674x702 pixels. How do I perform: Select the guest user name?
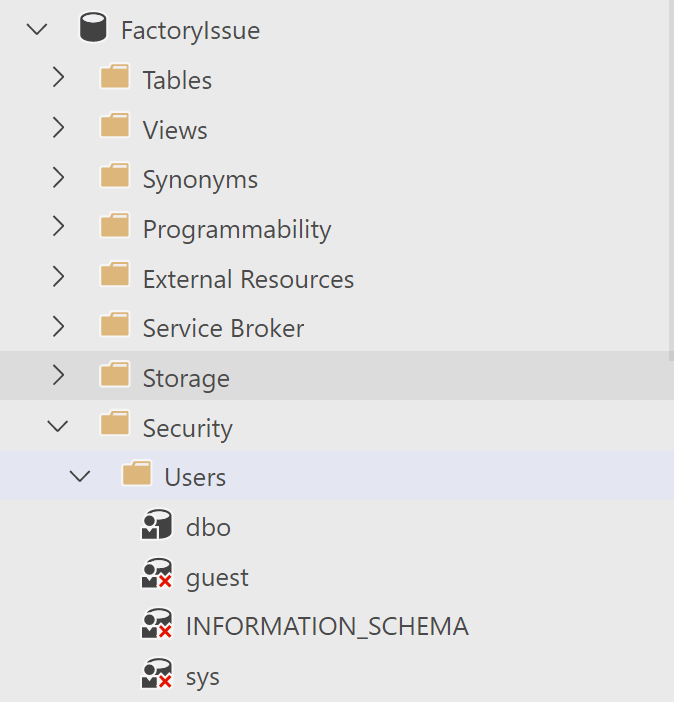click(x=217, y=578)
